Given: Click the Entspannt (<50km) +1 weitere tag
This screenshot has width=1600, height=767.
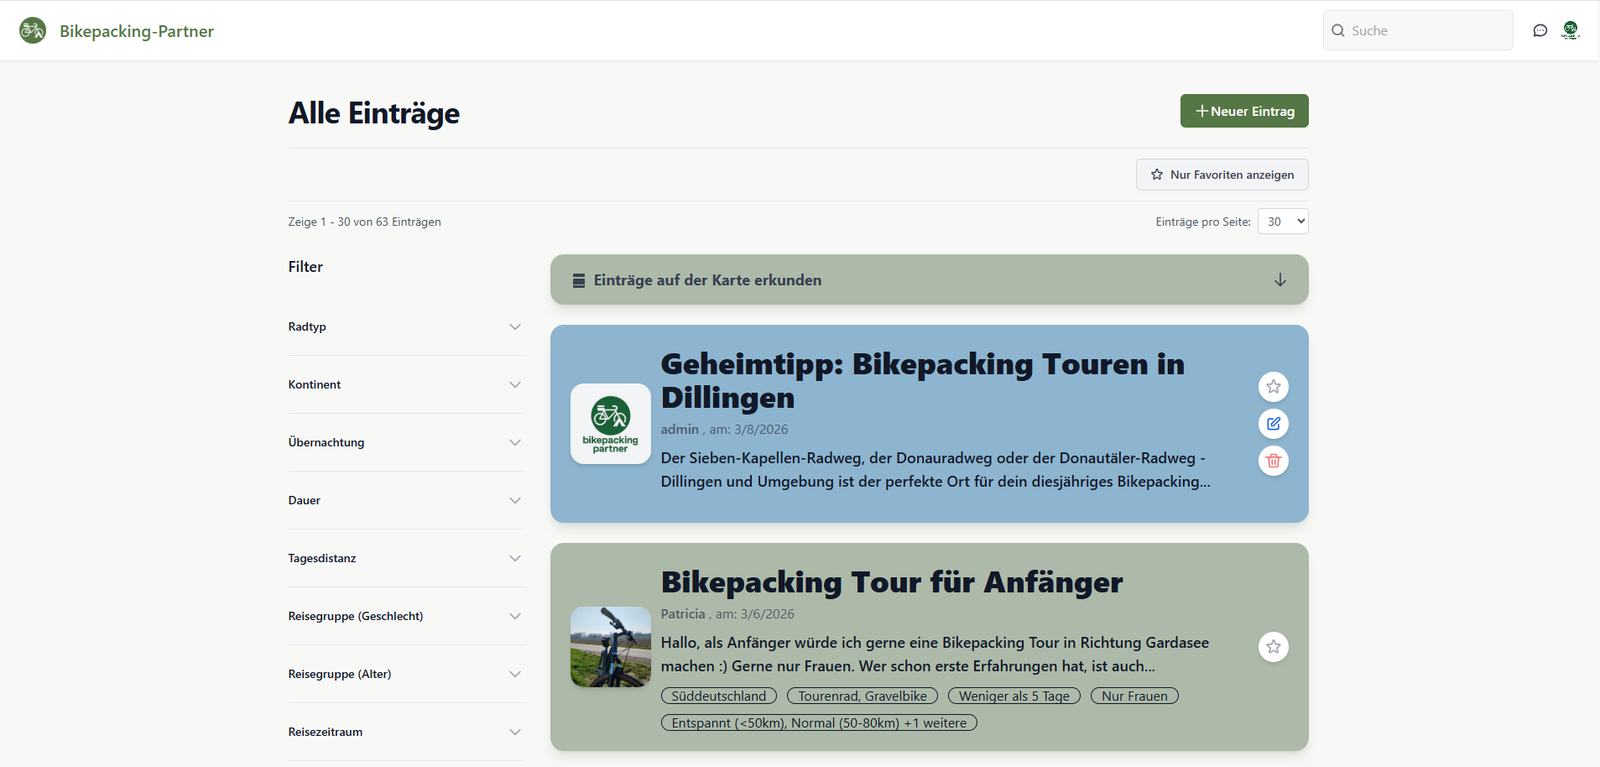Looking at the screenshot, I should (819, 723).
